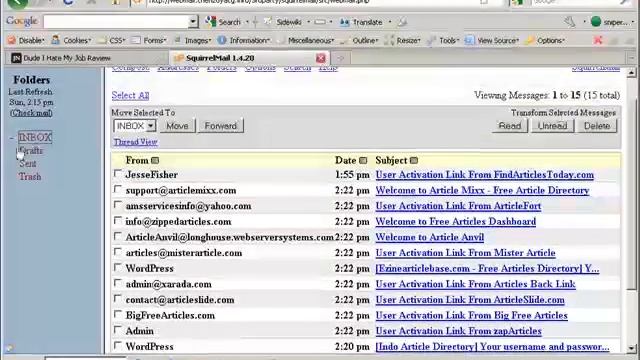
Task: Click the Translate icon in Google toolbar
Action: pos(344,22)
